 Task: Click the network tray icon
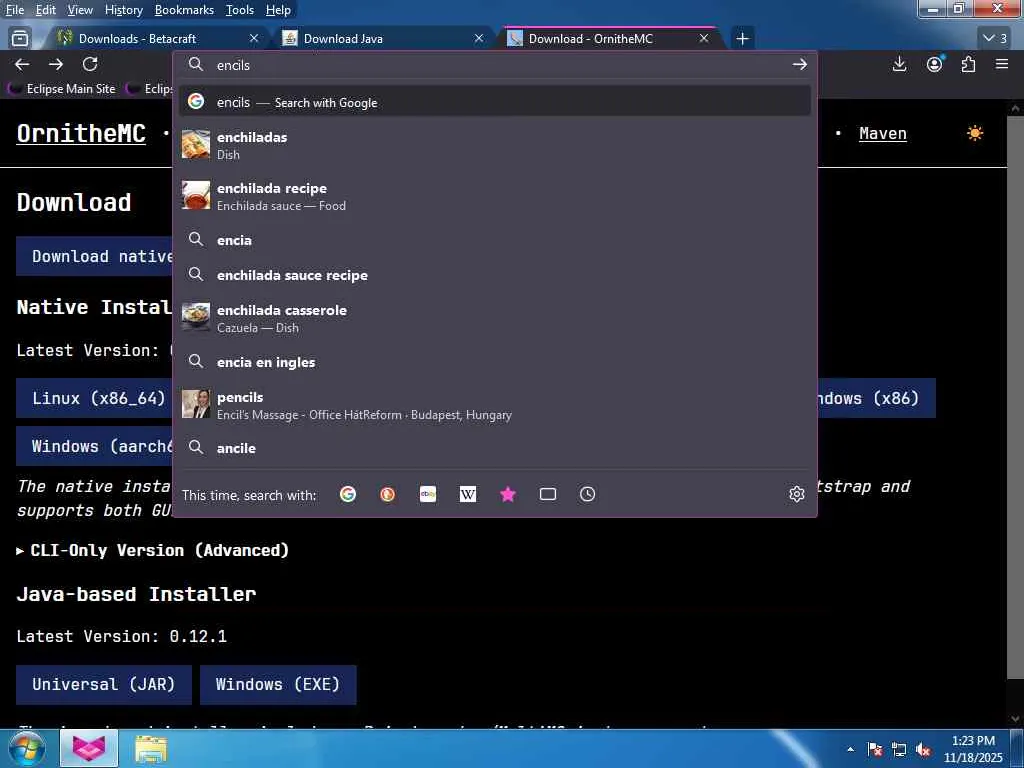pos(899,750)
